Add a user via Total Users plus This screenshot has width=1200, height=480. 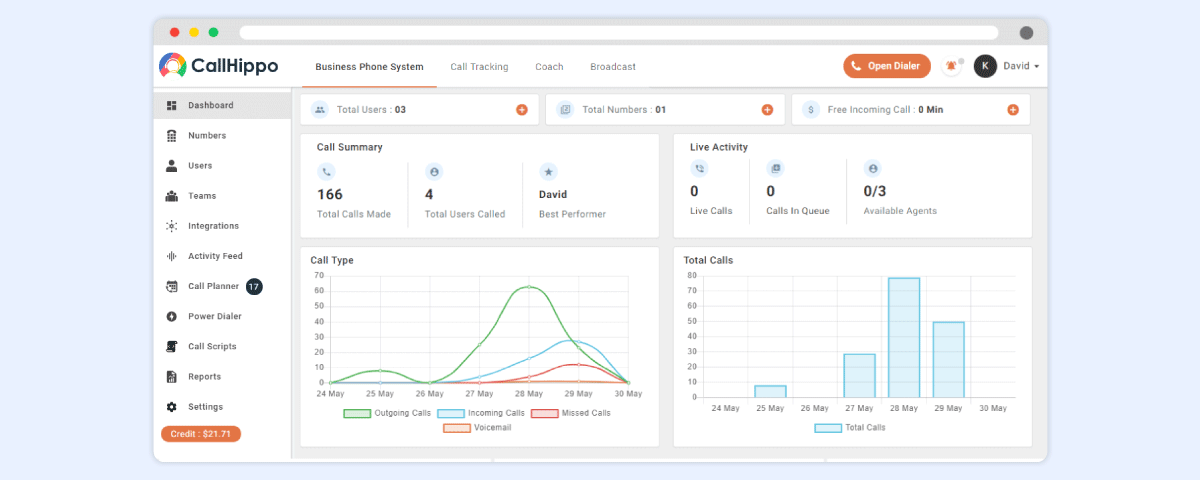pyautogui.click(x=522, y=109)
